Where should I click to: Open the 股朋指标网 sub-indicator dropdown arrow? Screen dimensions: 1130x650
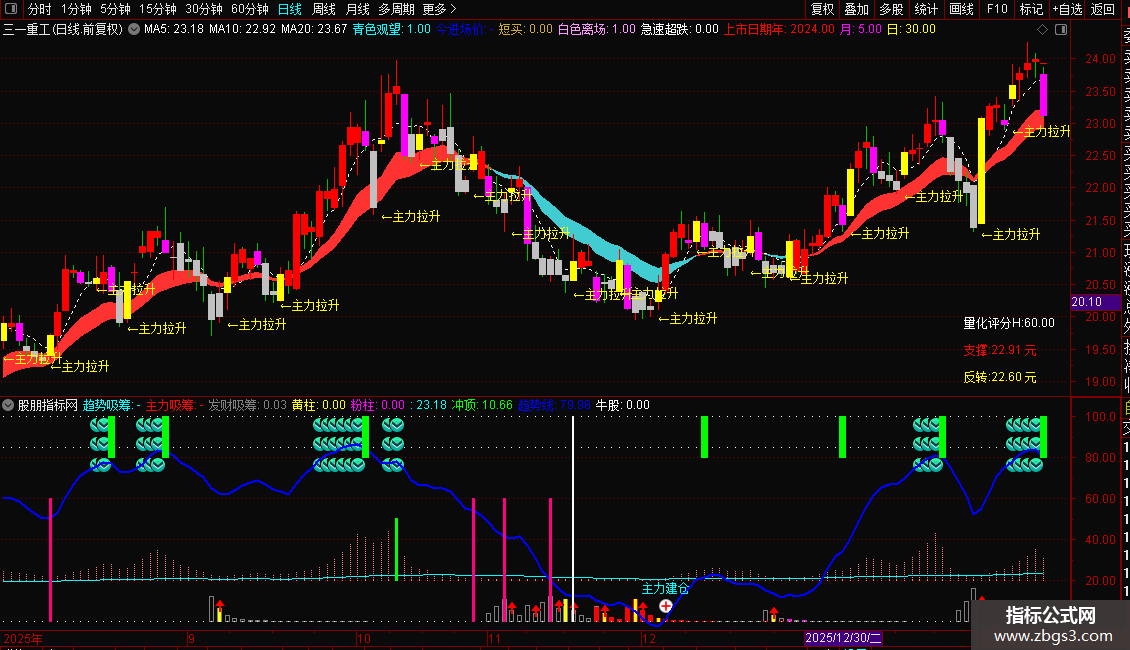[x=8, y=405]
